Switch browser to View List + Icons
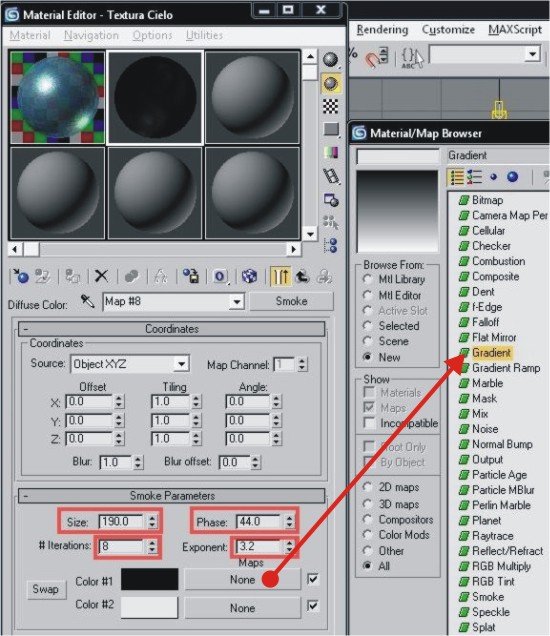The height and width of the screenshot is (636, 550). pyautogui.click(x=474, y=177)
